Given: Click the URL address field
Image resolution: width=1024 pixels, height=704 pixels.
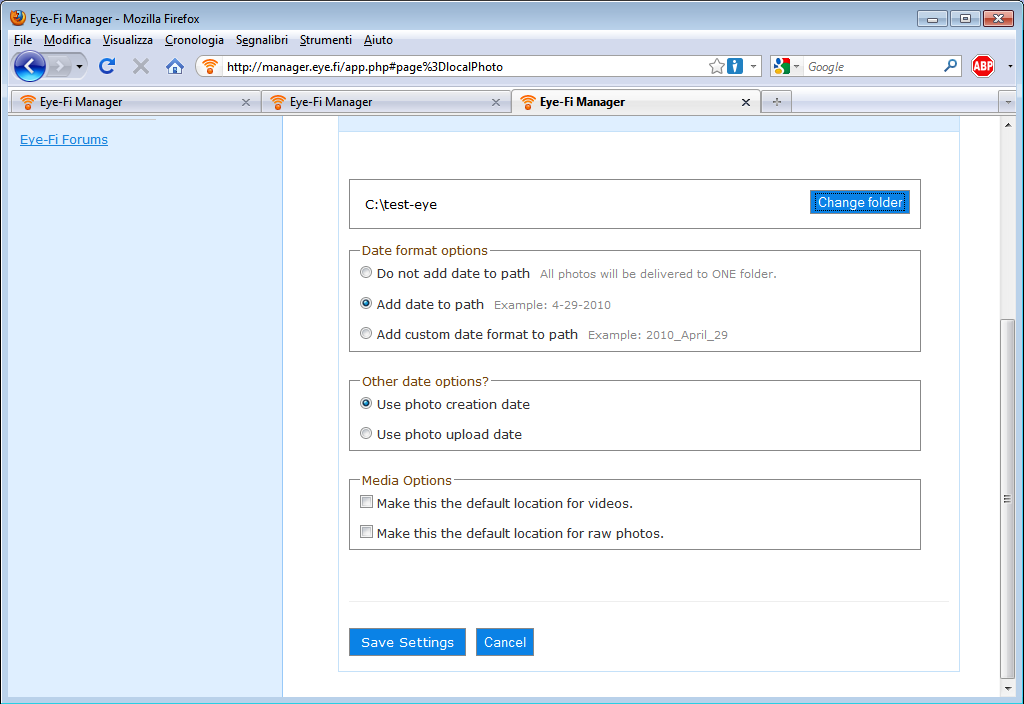Looking at the screenshot, I should click(x=465, y=67).
